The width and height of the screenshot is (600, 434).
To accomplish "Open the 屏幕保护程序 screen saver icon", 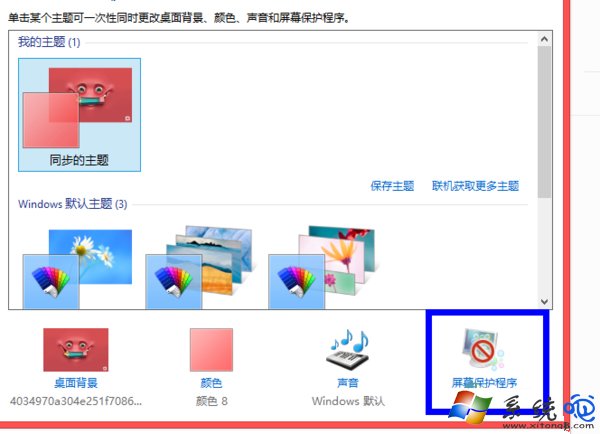I will click(483, 349).
